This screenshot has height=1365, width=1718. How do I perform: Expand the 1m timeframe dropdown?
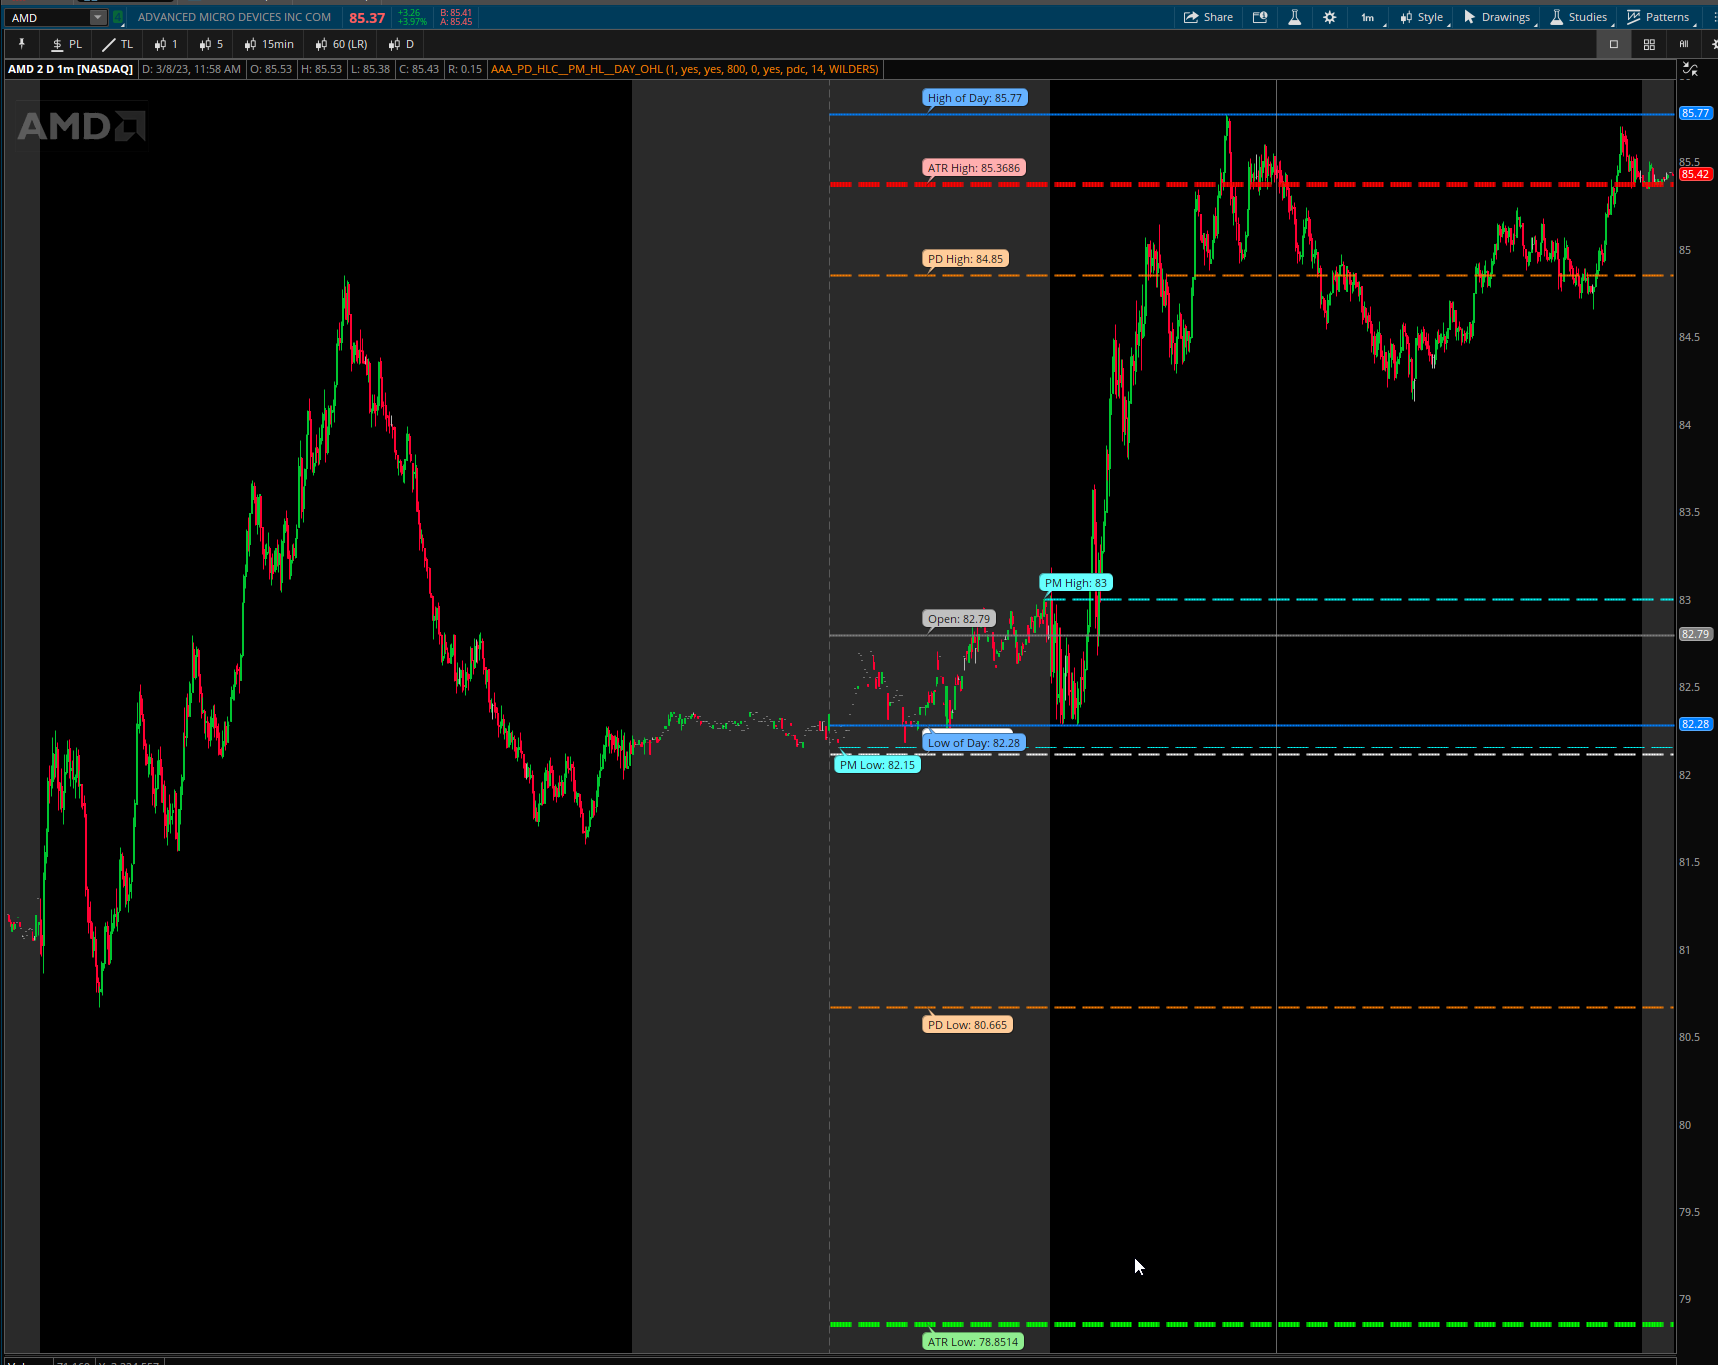point(1368,17)
